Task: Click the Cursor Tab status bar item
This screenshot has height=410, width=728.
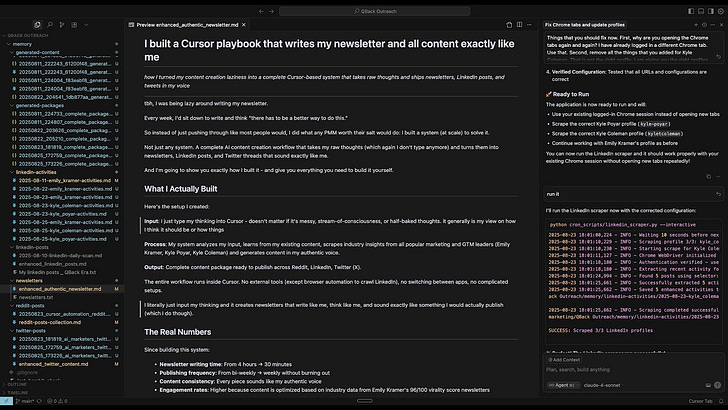Action: [x=700, y=401]
